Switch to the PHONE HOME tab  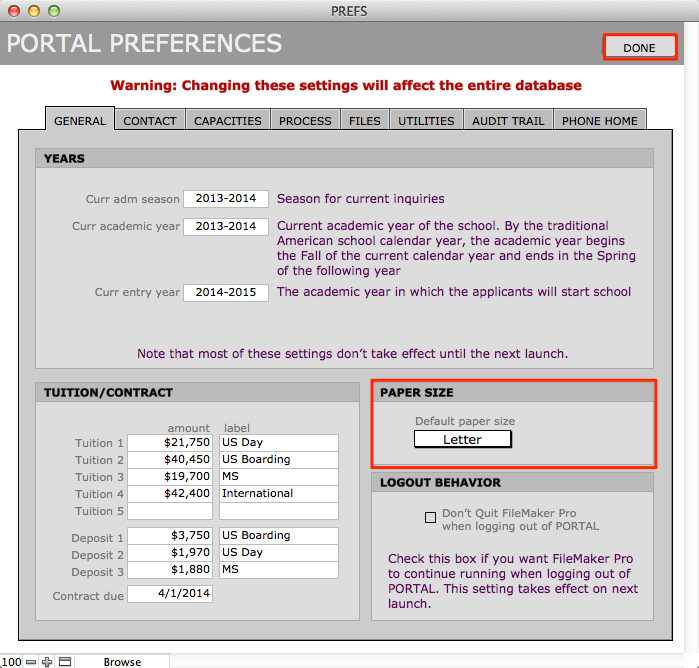[x=599, y=121]
